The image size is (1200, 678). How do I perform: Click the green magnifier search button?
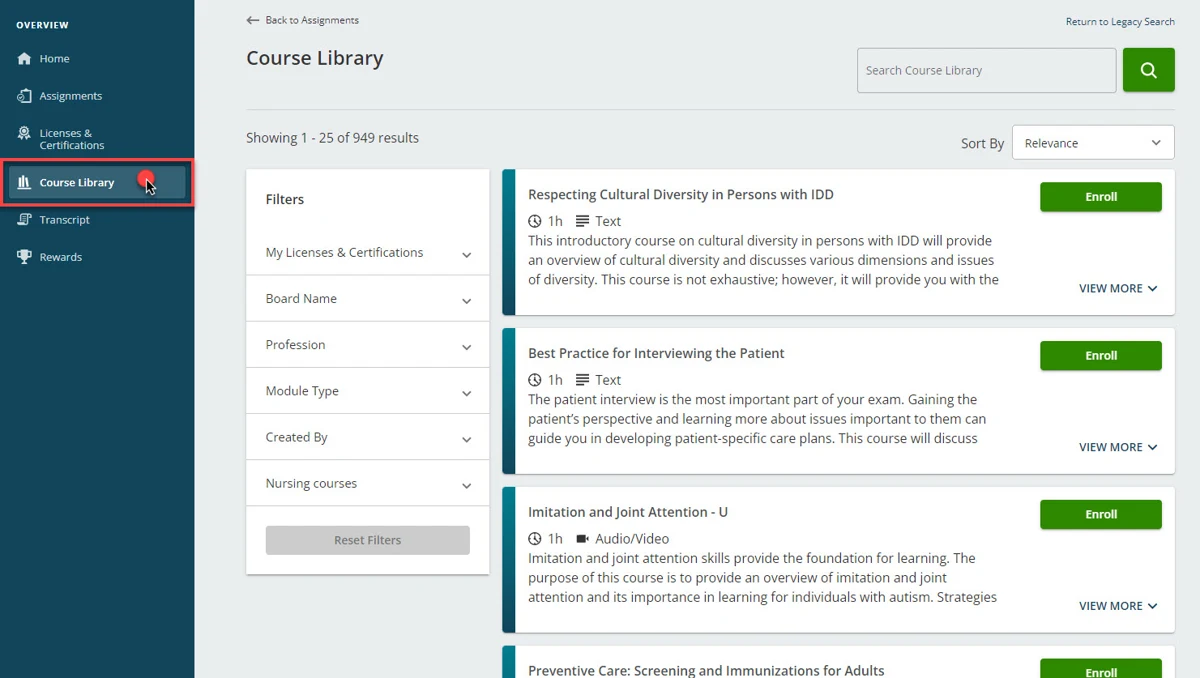pyautogui.click(x=1148, y=70)
